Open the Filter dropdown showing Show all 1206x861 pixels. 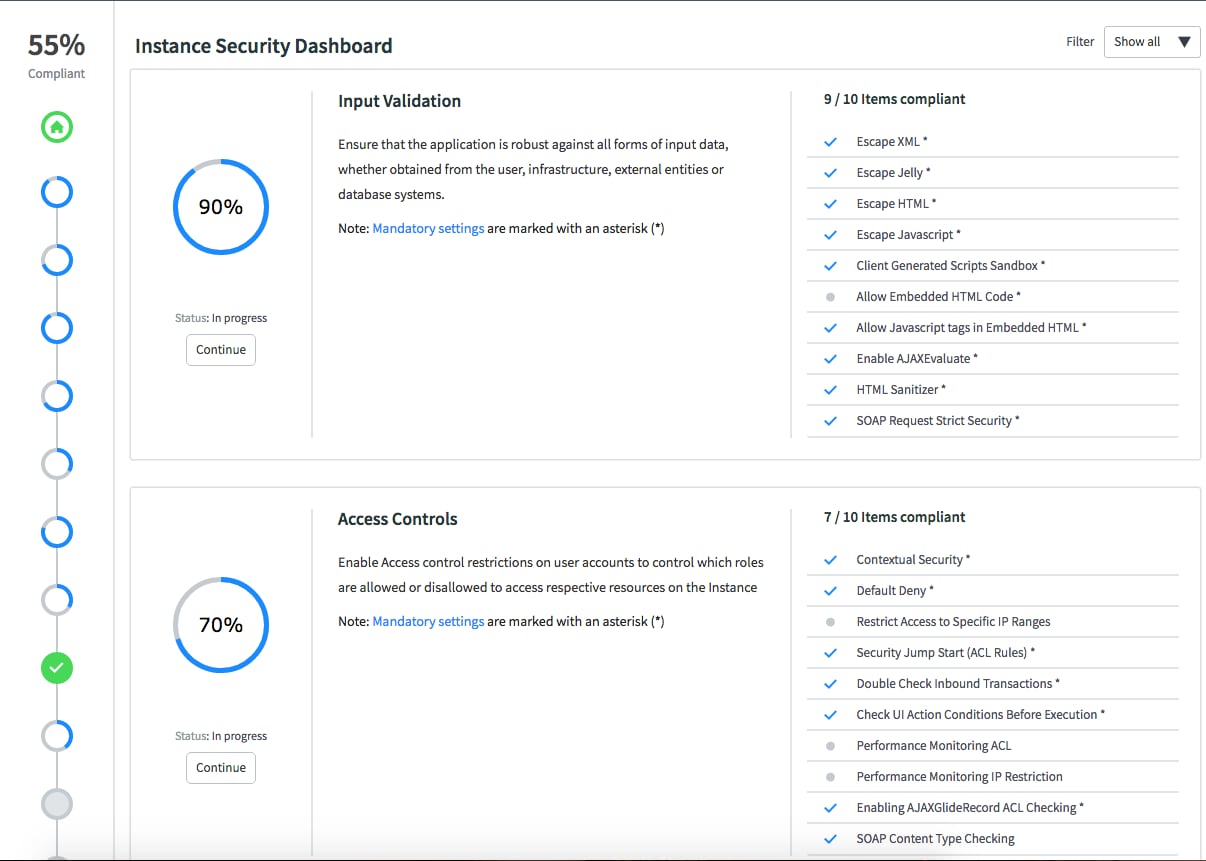pos(1151,42)
